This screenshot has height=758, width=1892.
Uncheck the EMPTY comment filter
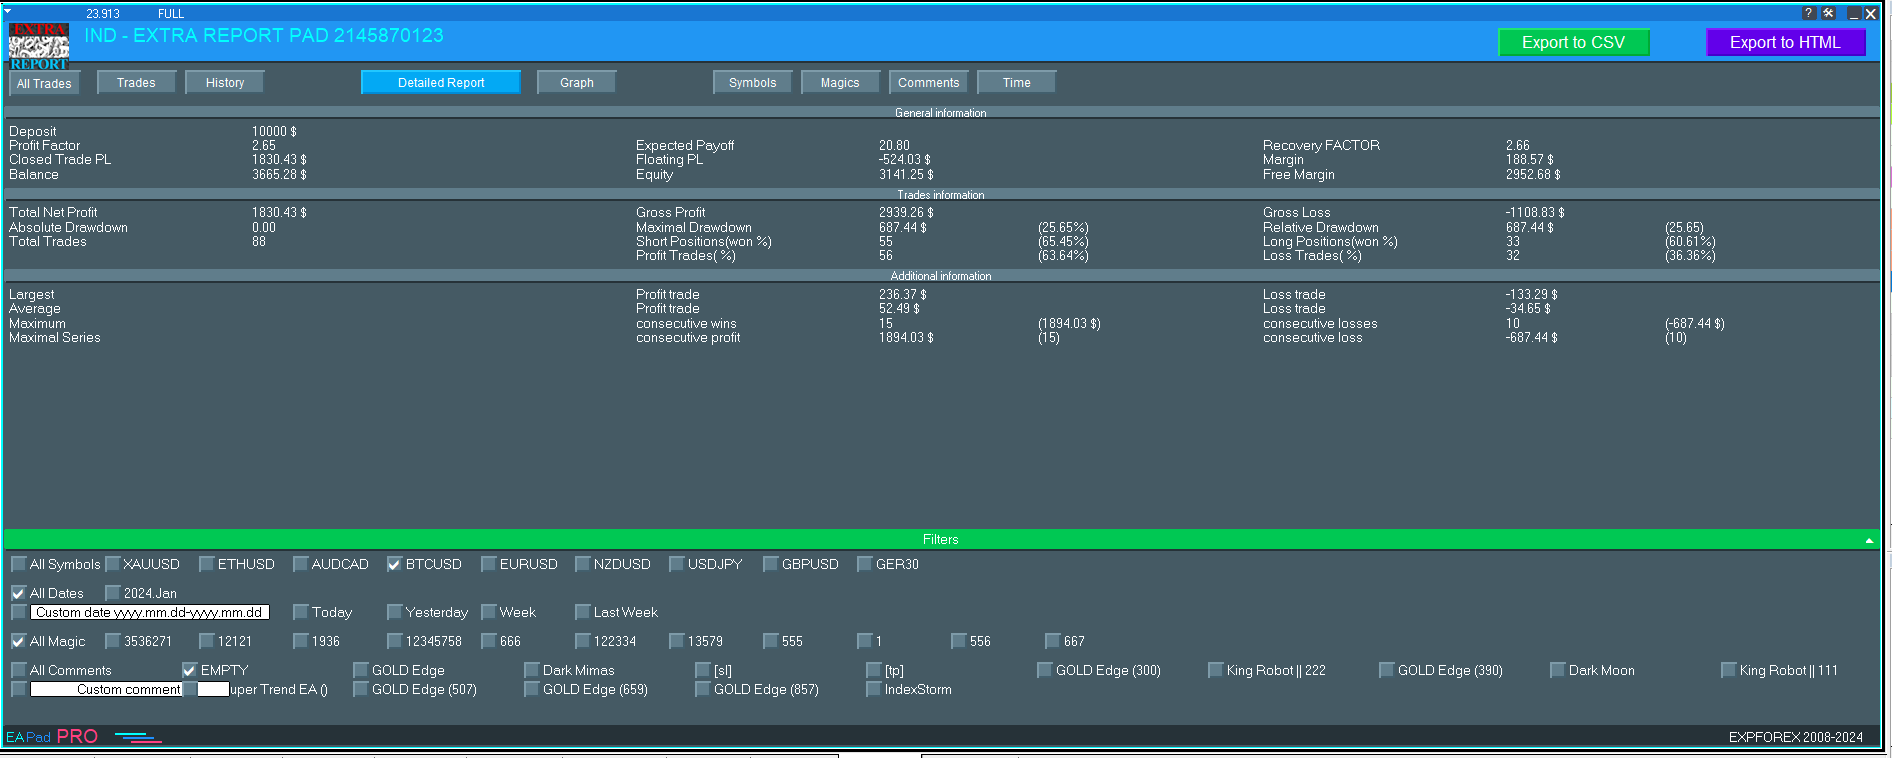pyautogui.click(x=189, y=670)
